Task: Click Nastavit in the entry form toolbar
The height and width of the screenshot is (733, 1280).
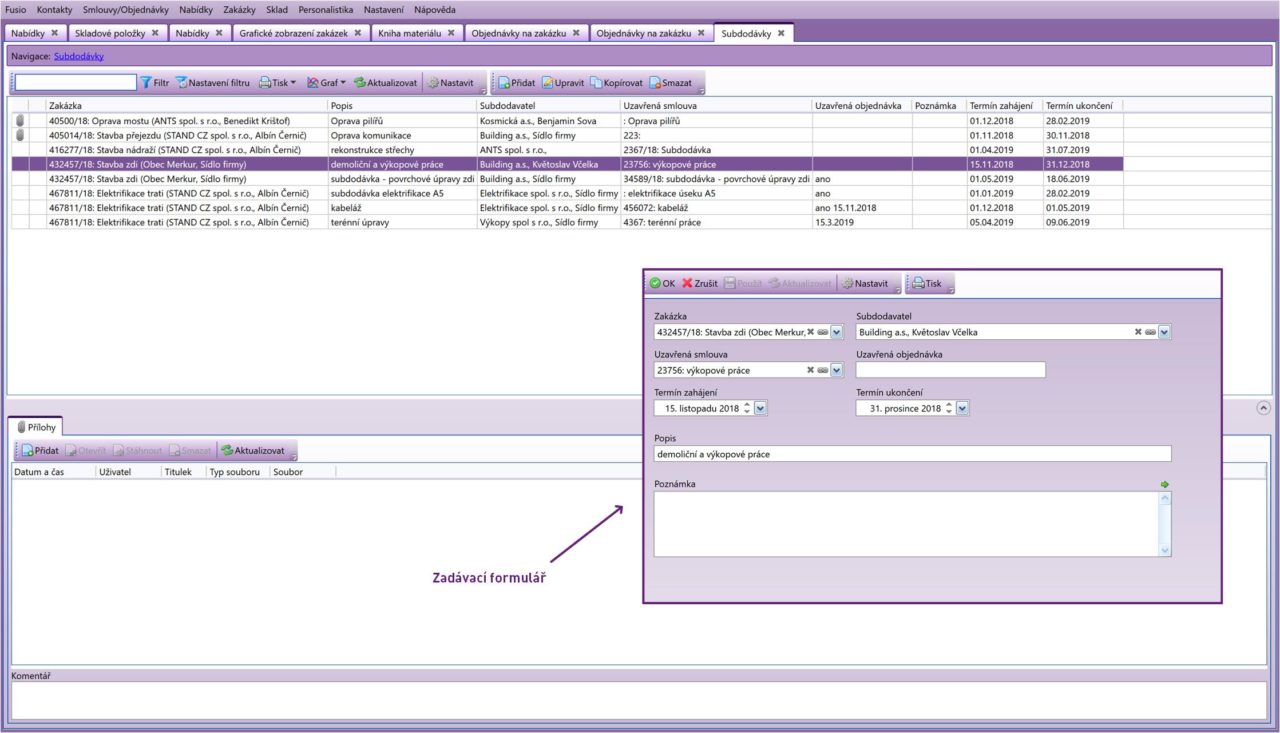Action: coord(865,284)
